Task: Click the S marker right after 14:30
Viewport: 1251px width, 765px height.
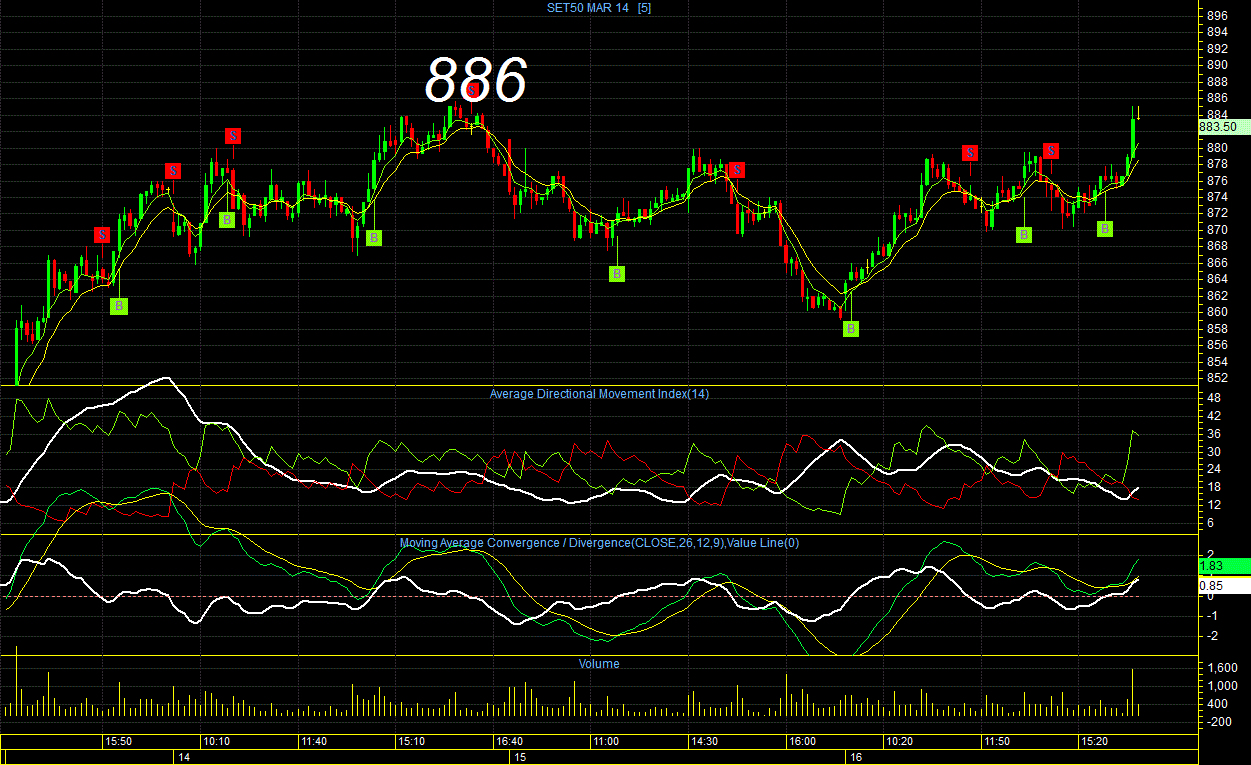Action: click(737, 169)
